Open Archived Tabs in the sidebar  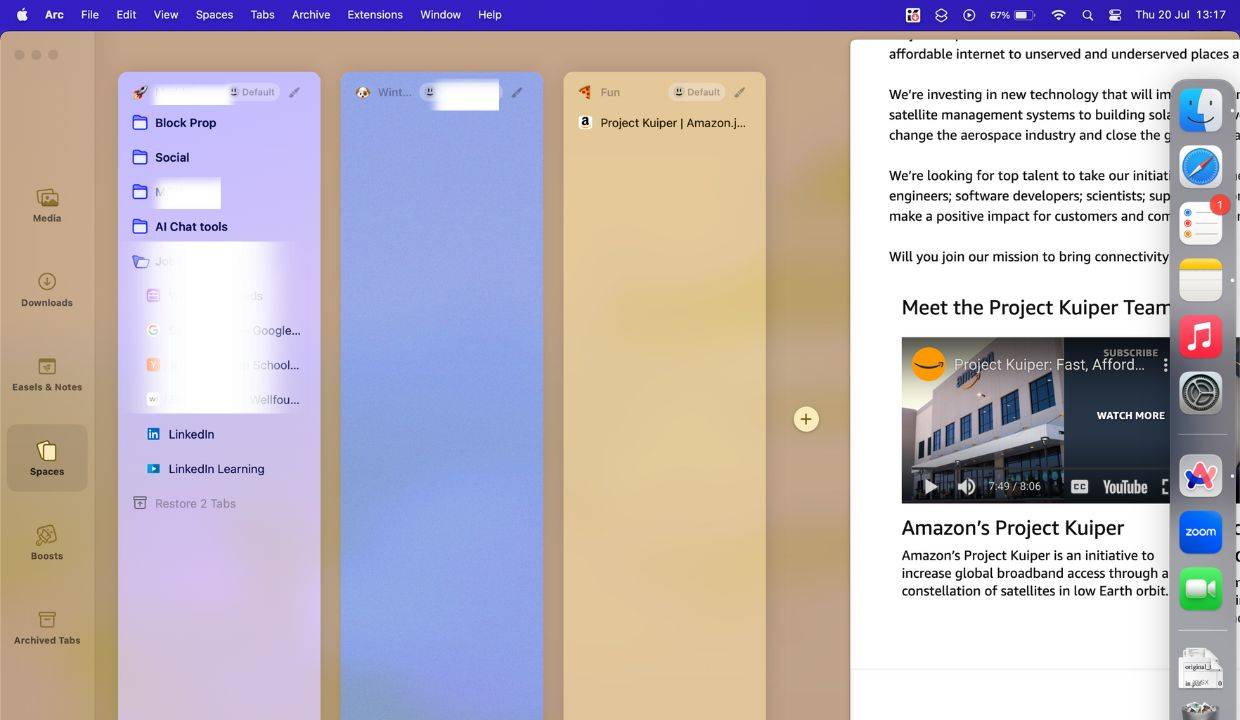pos(46,626)
